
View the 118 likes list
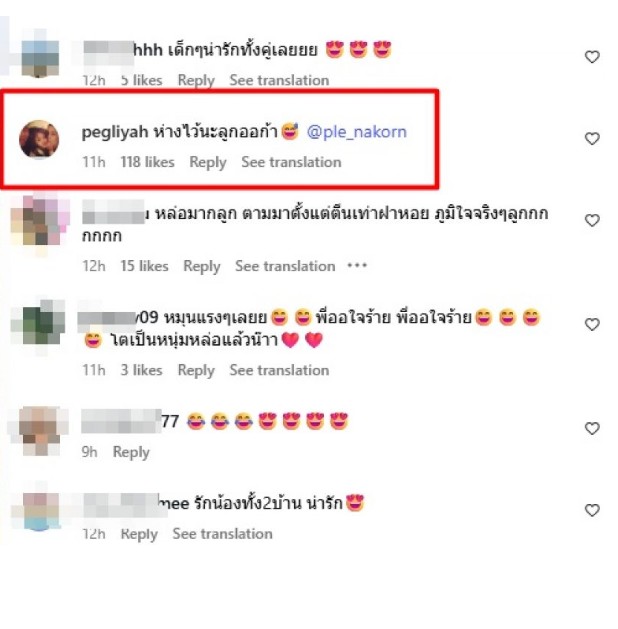click(x=148, y=162)
